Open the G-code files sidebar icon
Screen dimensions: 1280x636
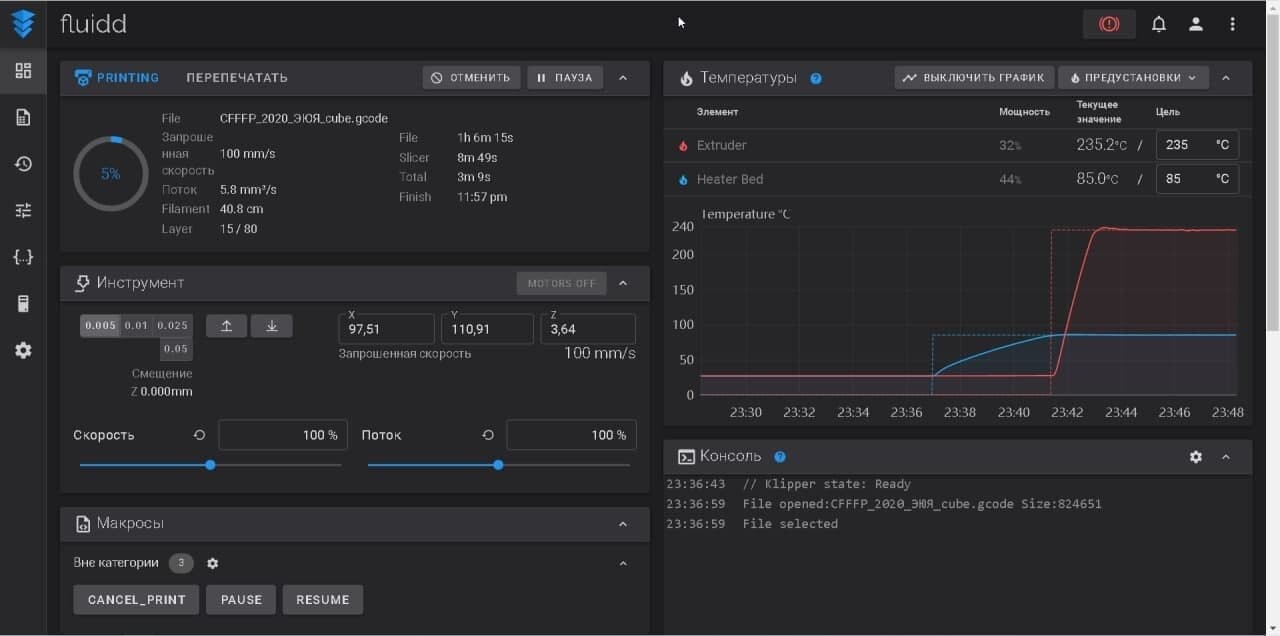[23, 118]
